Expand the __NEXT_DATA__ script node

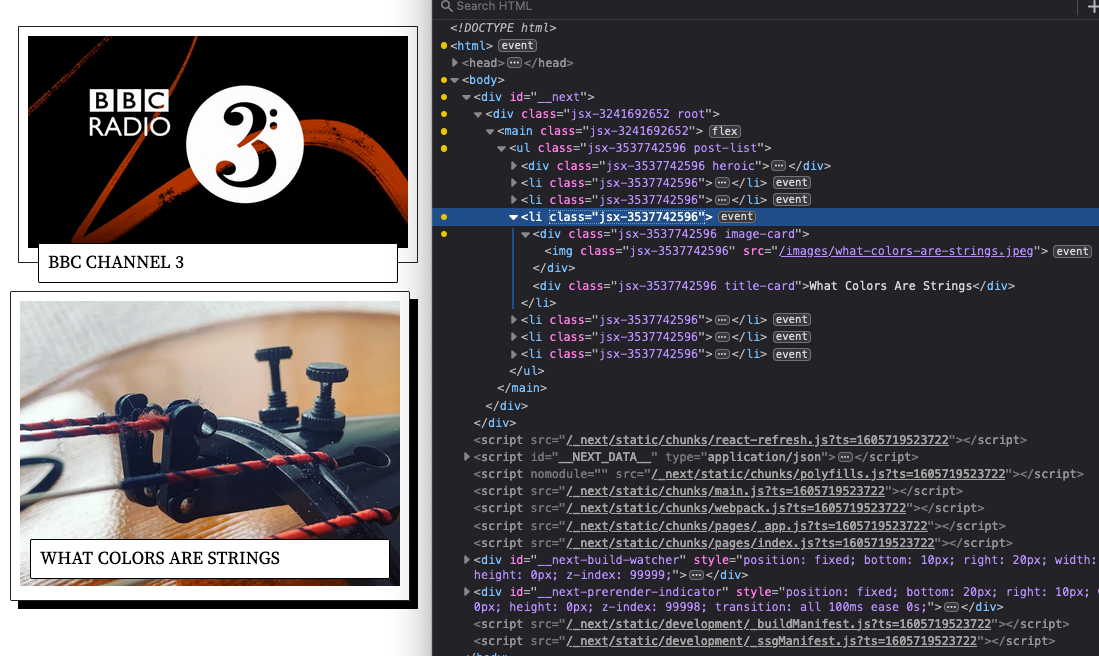pyautogui.click(x=467, y=457)
